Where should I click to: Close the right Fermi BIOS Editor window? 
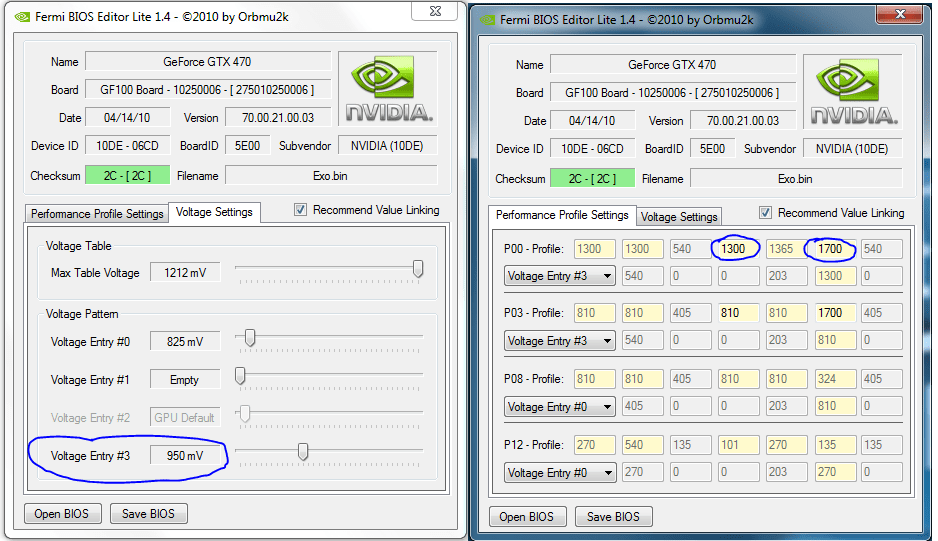coord(900,14)
